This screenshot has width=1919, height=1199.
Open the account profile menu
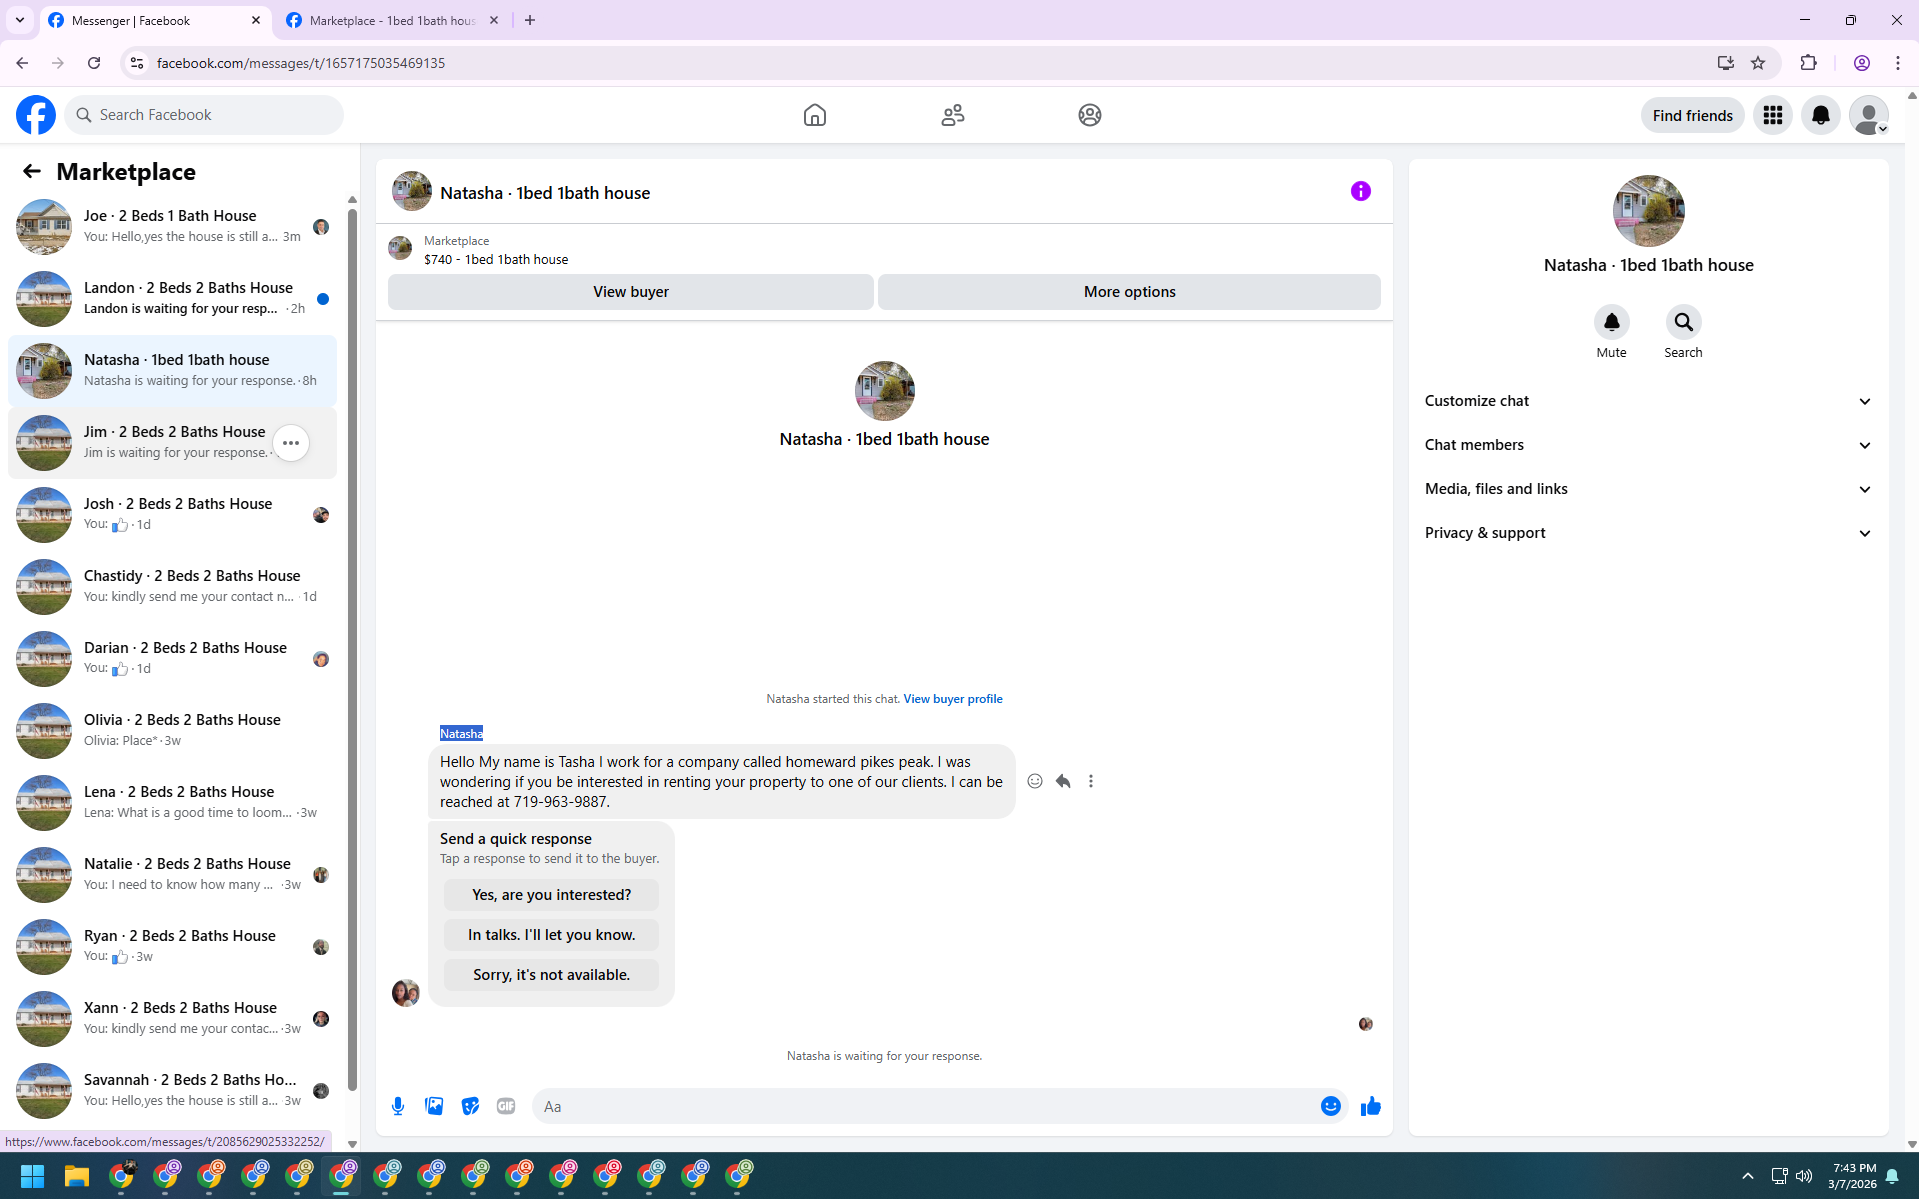1869,115
